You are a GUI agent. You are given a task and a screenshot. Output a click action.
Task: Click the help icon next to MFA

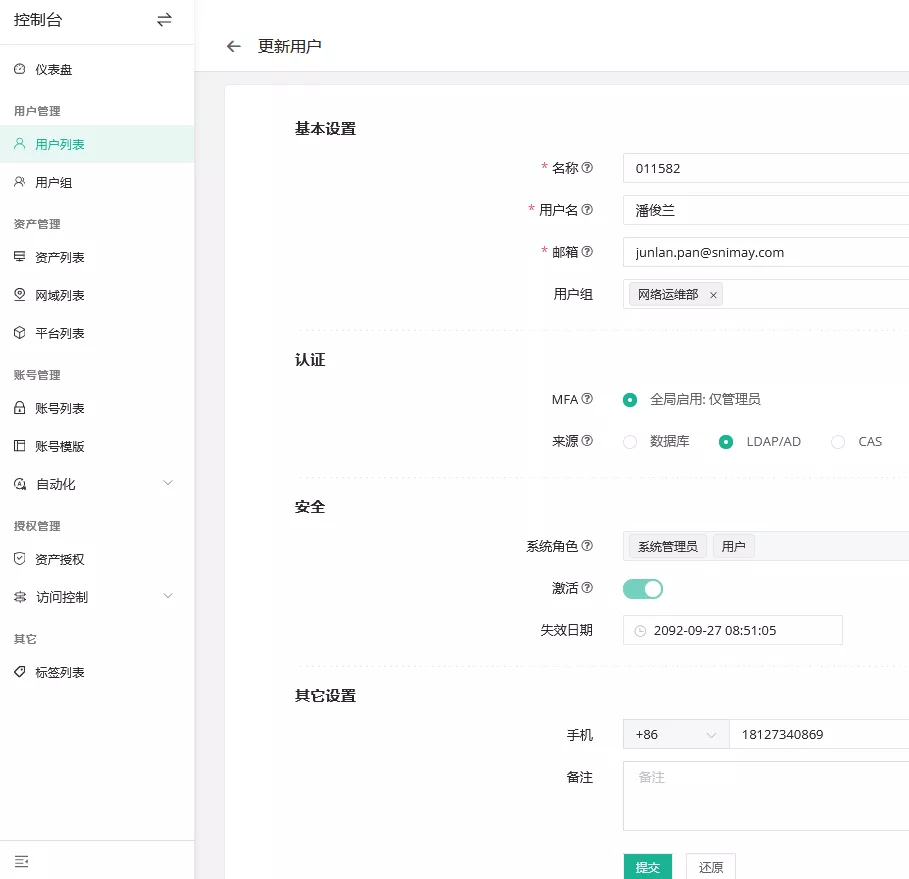point(587,399)
